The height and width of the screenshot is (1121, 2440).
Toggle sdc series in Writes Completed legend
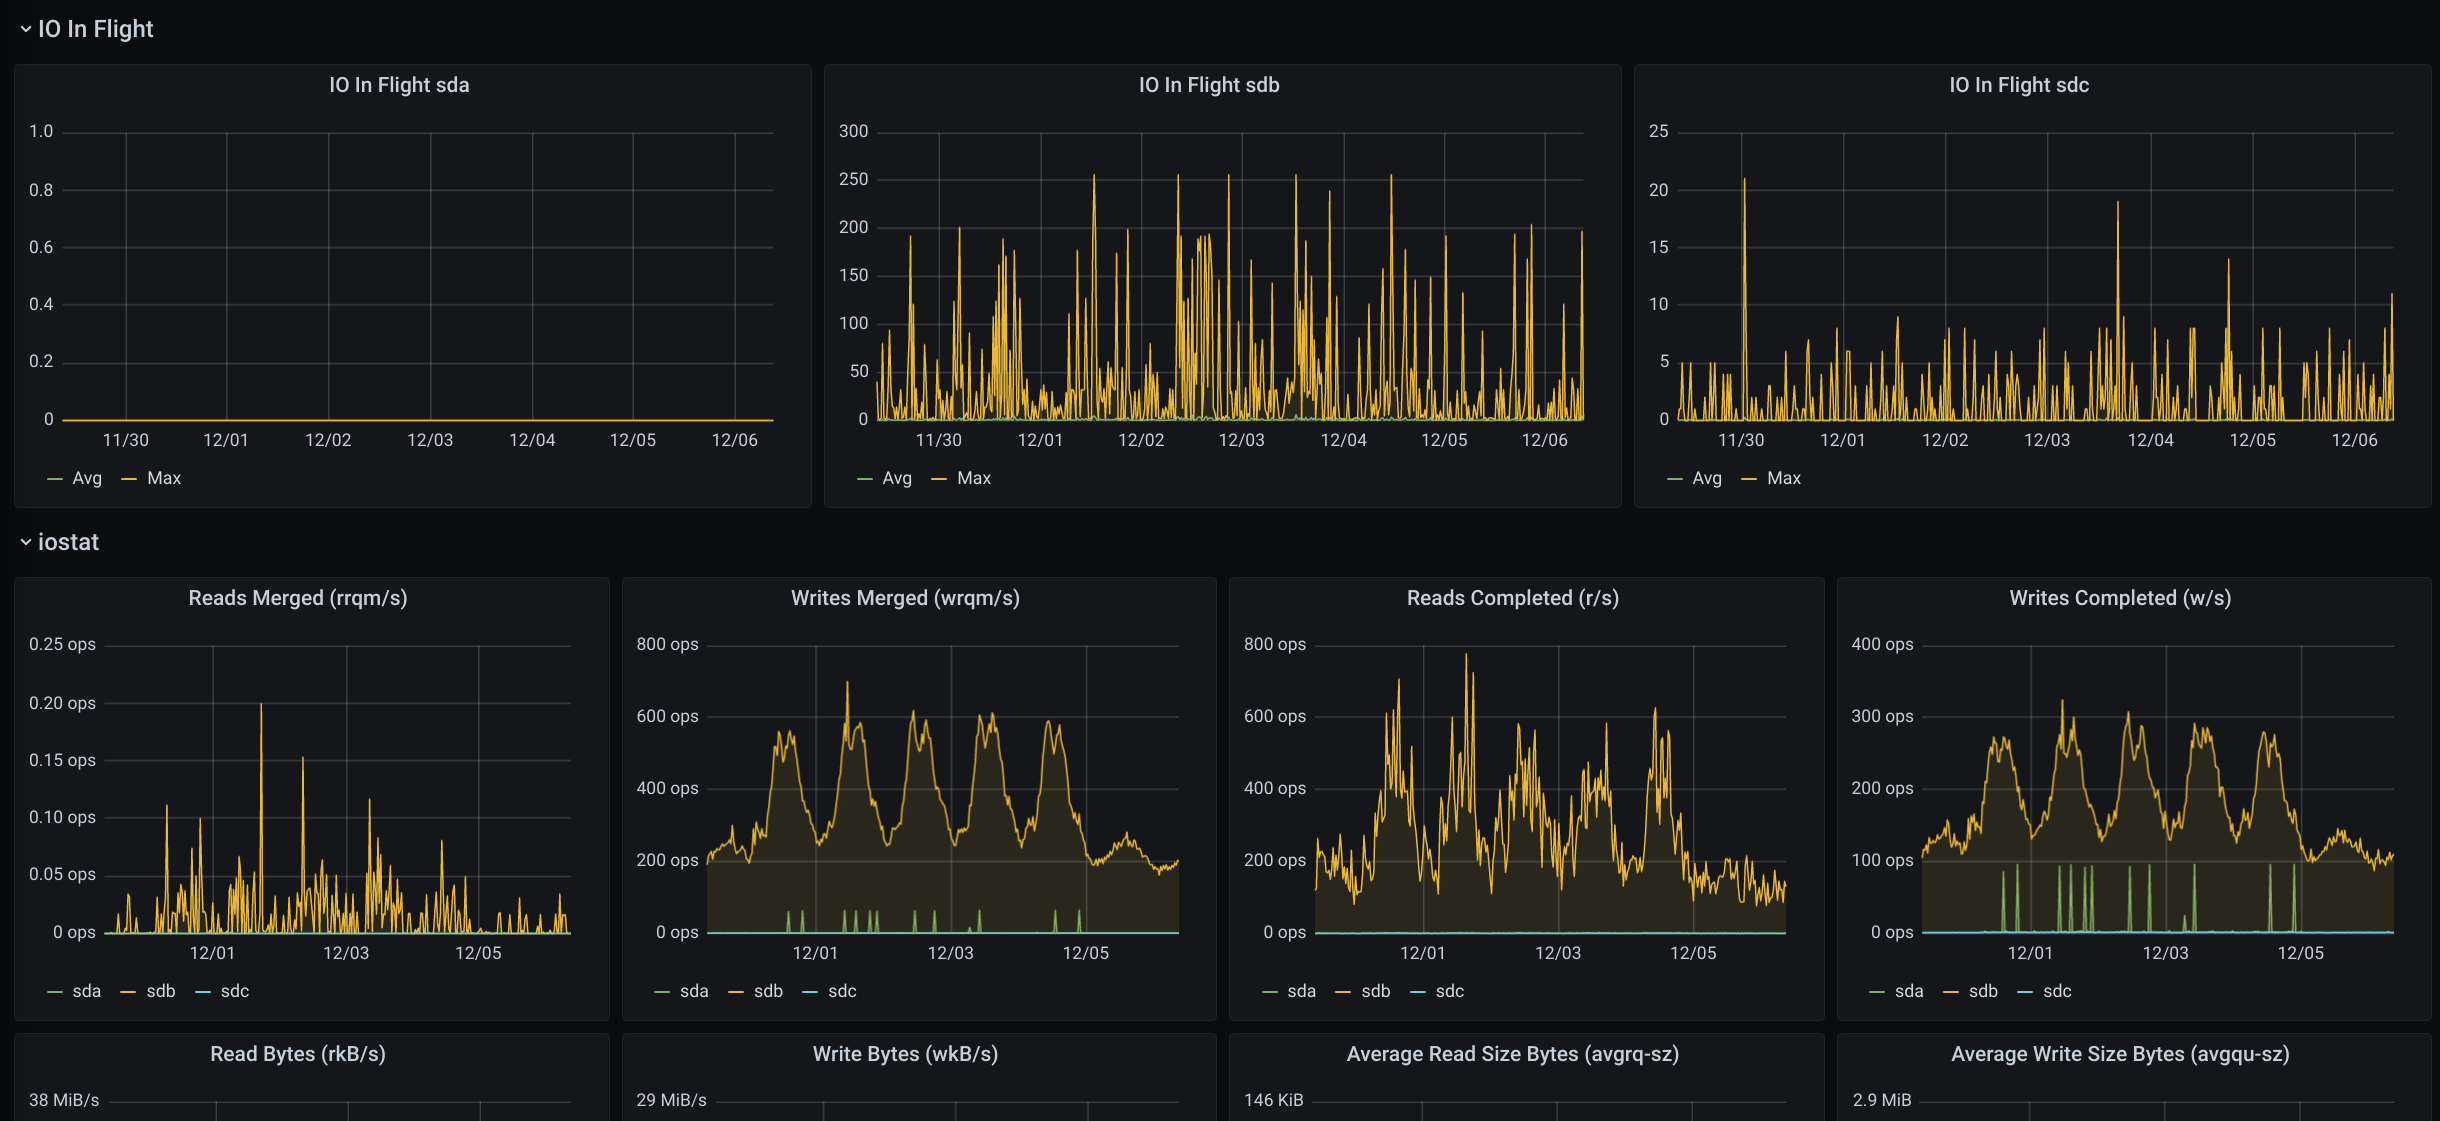click(2056, 991)
